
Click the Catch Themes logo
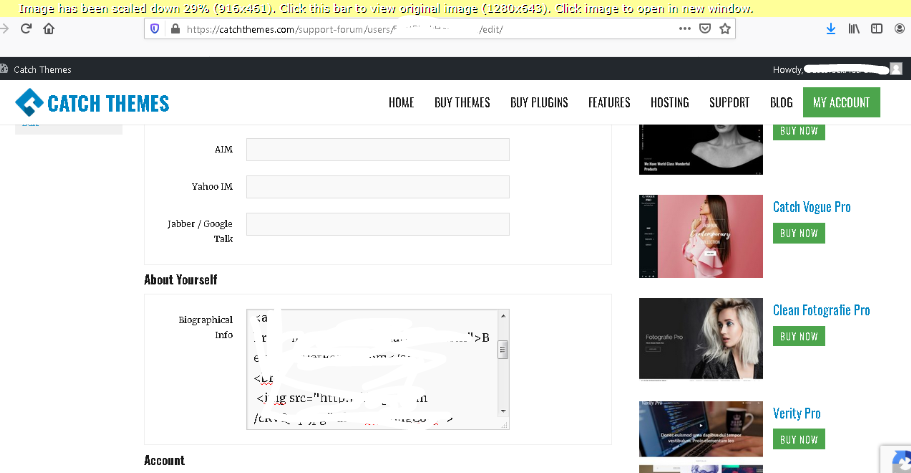pyautogui.click(x=92, y=103)
